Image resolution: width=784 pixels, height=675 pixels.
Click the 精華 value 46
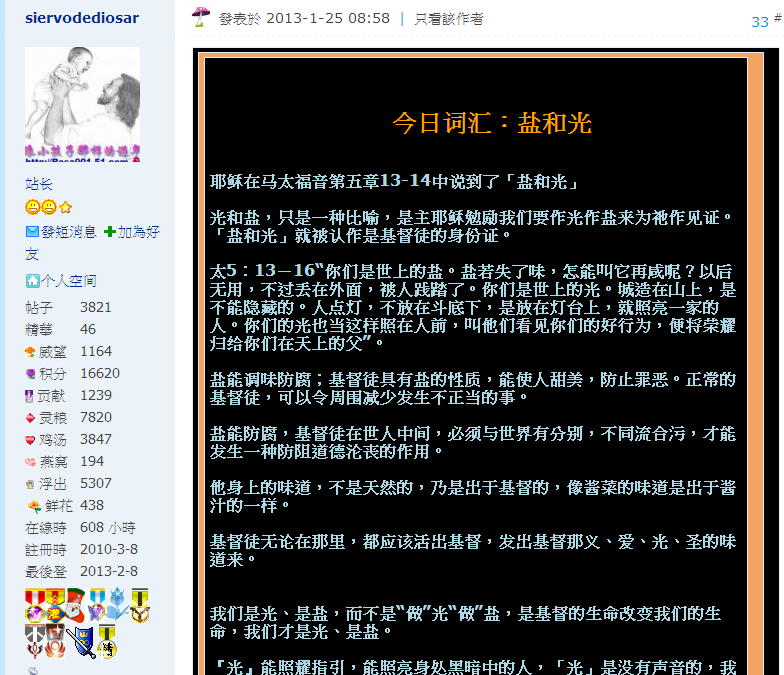tap(88, 329)
